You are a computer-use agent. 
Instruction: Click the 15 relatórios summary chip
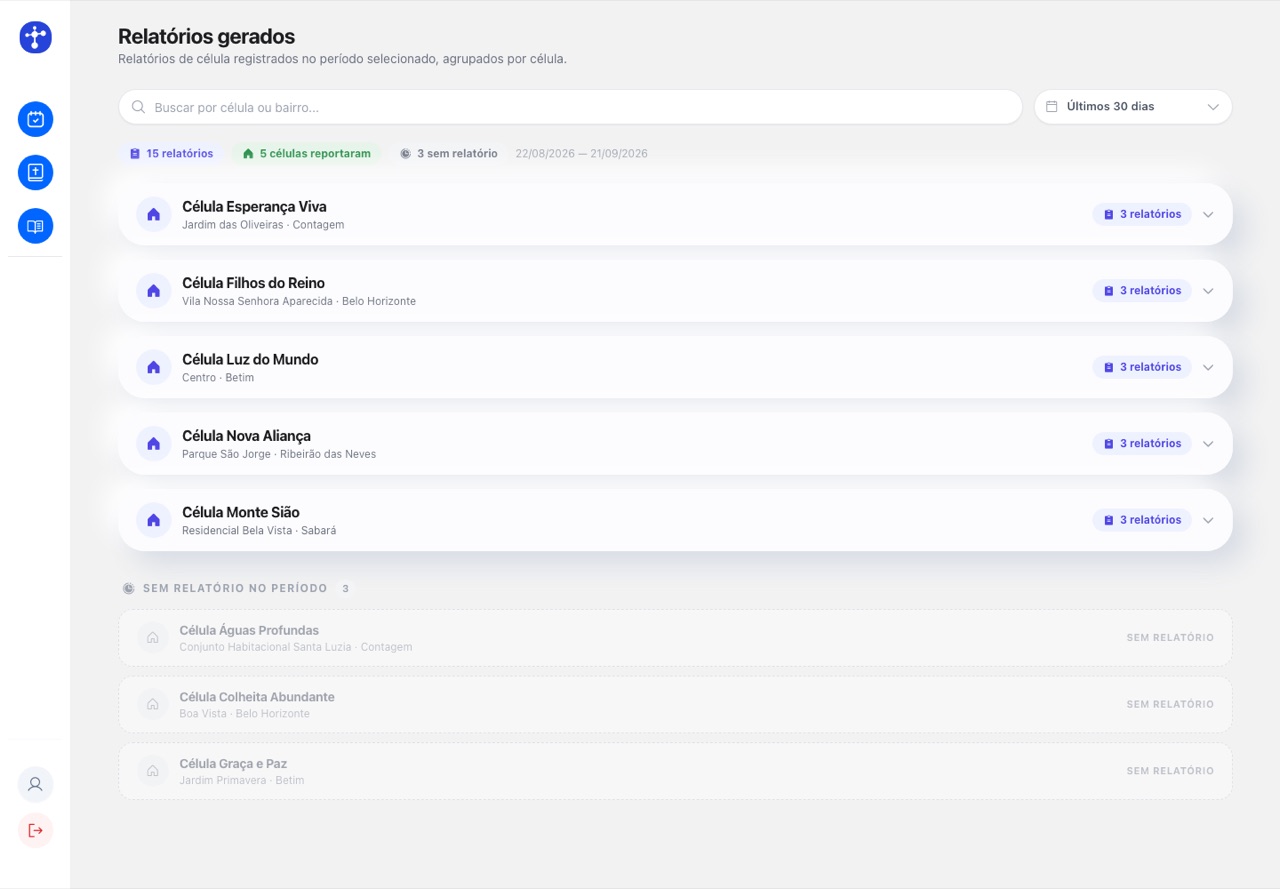pos(171,154)
